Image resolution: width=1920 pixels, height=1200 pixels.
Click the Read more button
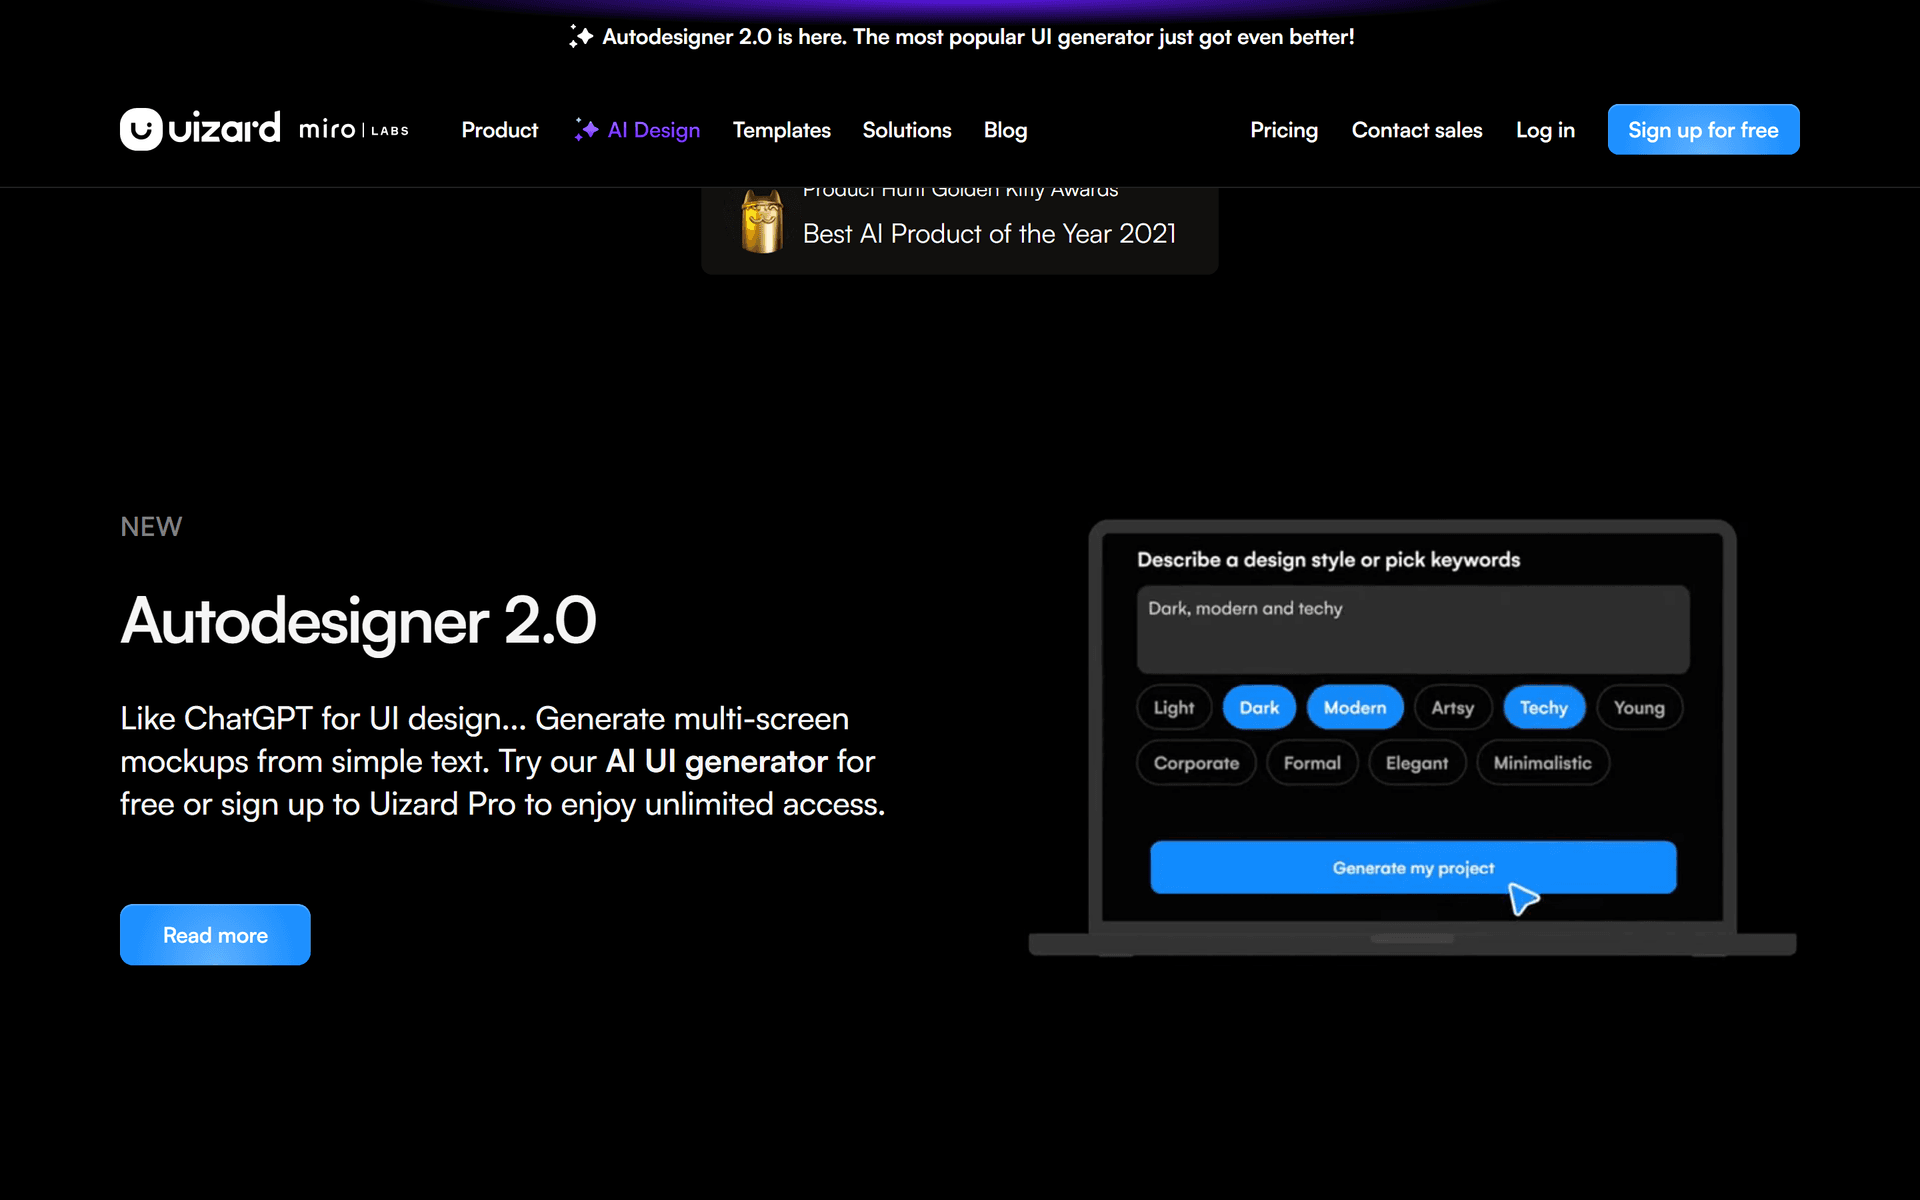215,935
